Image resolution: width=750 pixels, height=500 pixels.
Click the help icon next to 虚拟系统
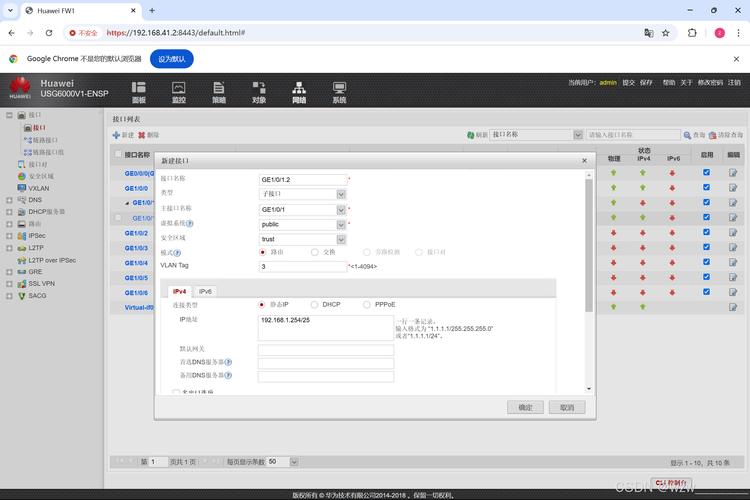pos(190,225)
